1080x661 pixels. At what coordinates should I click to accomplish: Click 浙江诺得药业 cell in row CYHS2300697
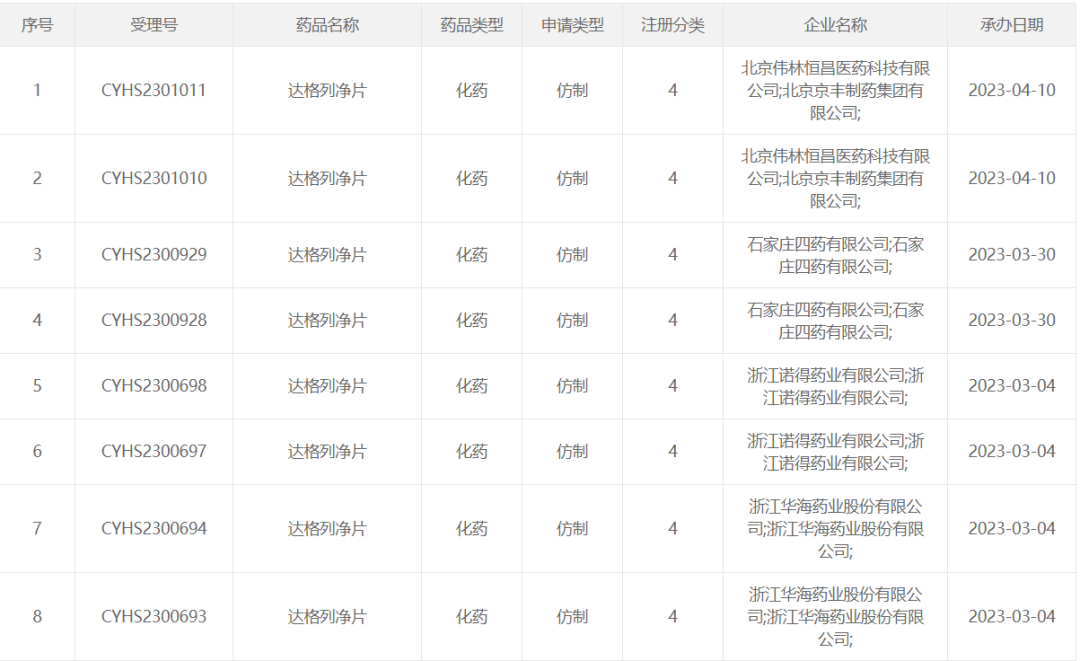point(835,451)
